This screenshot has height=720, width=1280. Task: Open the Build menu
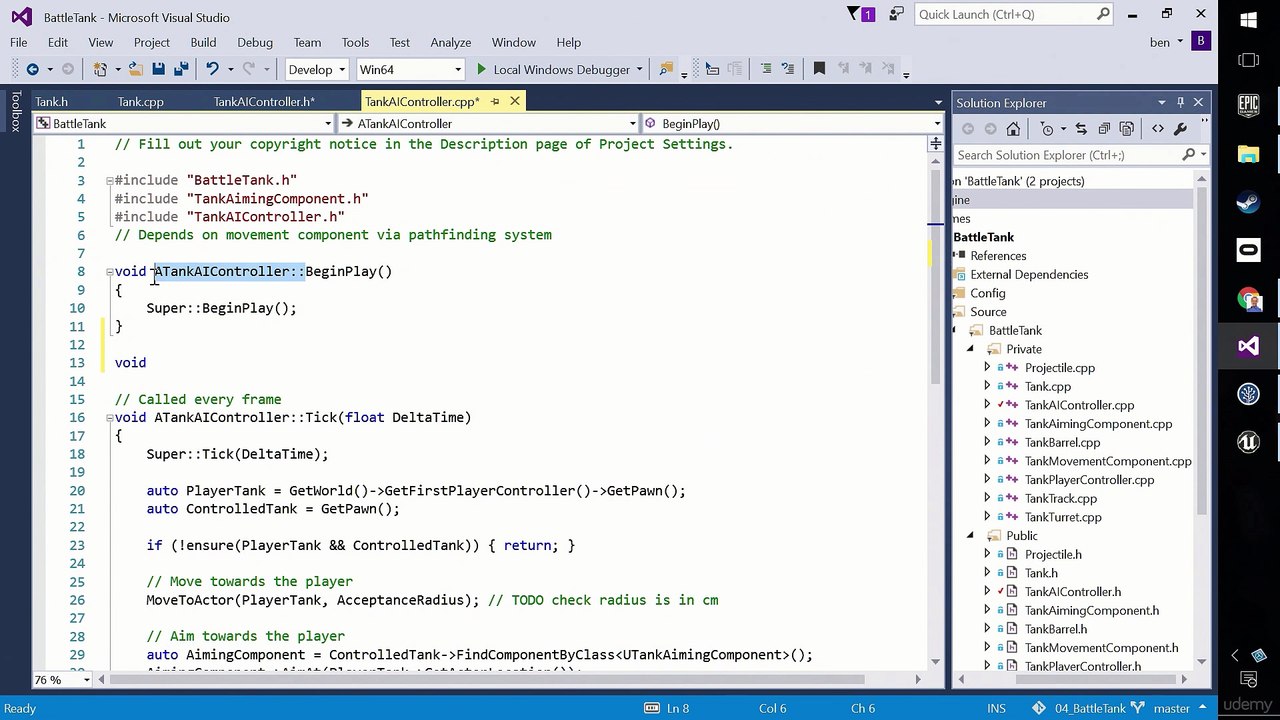coord(203,42)
